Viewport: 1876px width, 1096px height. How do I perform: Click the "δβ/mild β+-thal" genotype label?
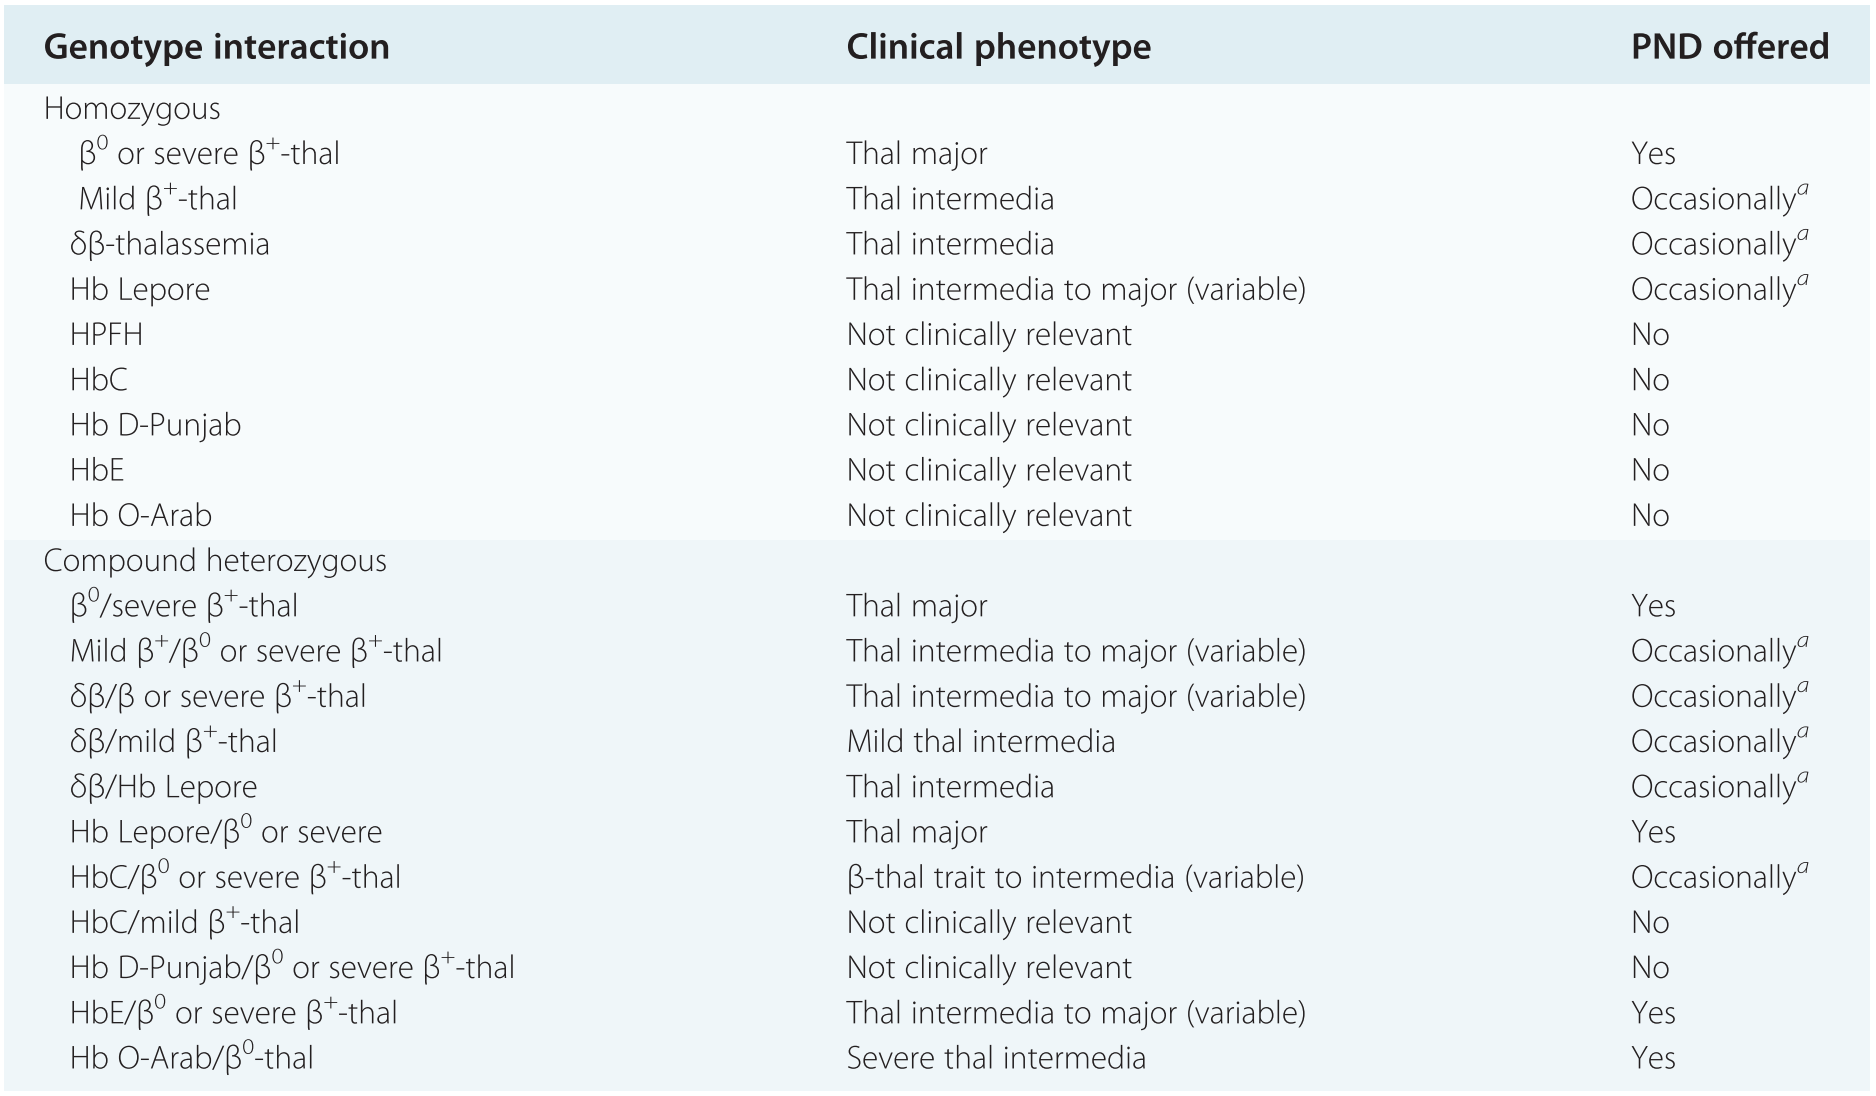coord(173,742)
